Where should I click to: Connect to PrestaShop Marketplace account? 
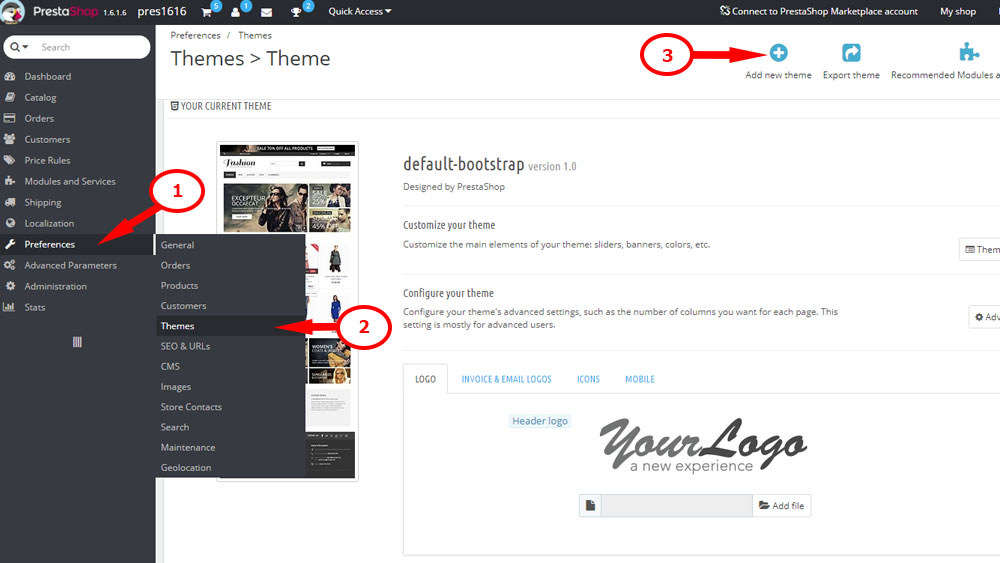pyautogui.click(x=819, y=11)
